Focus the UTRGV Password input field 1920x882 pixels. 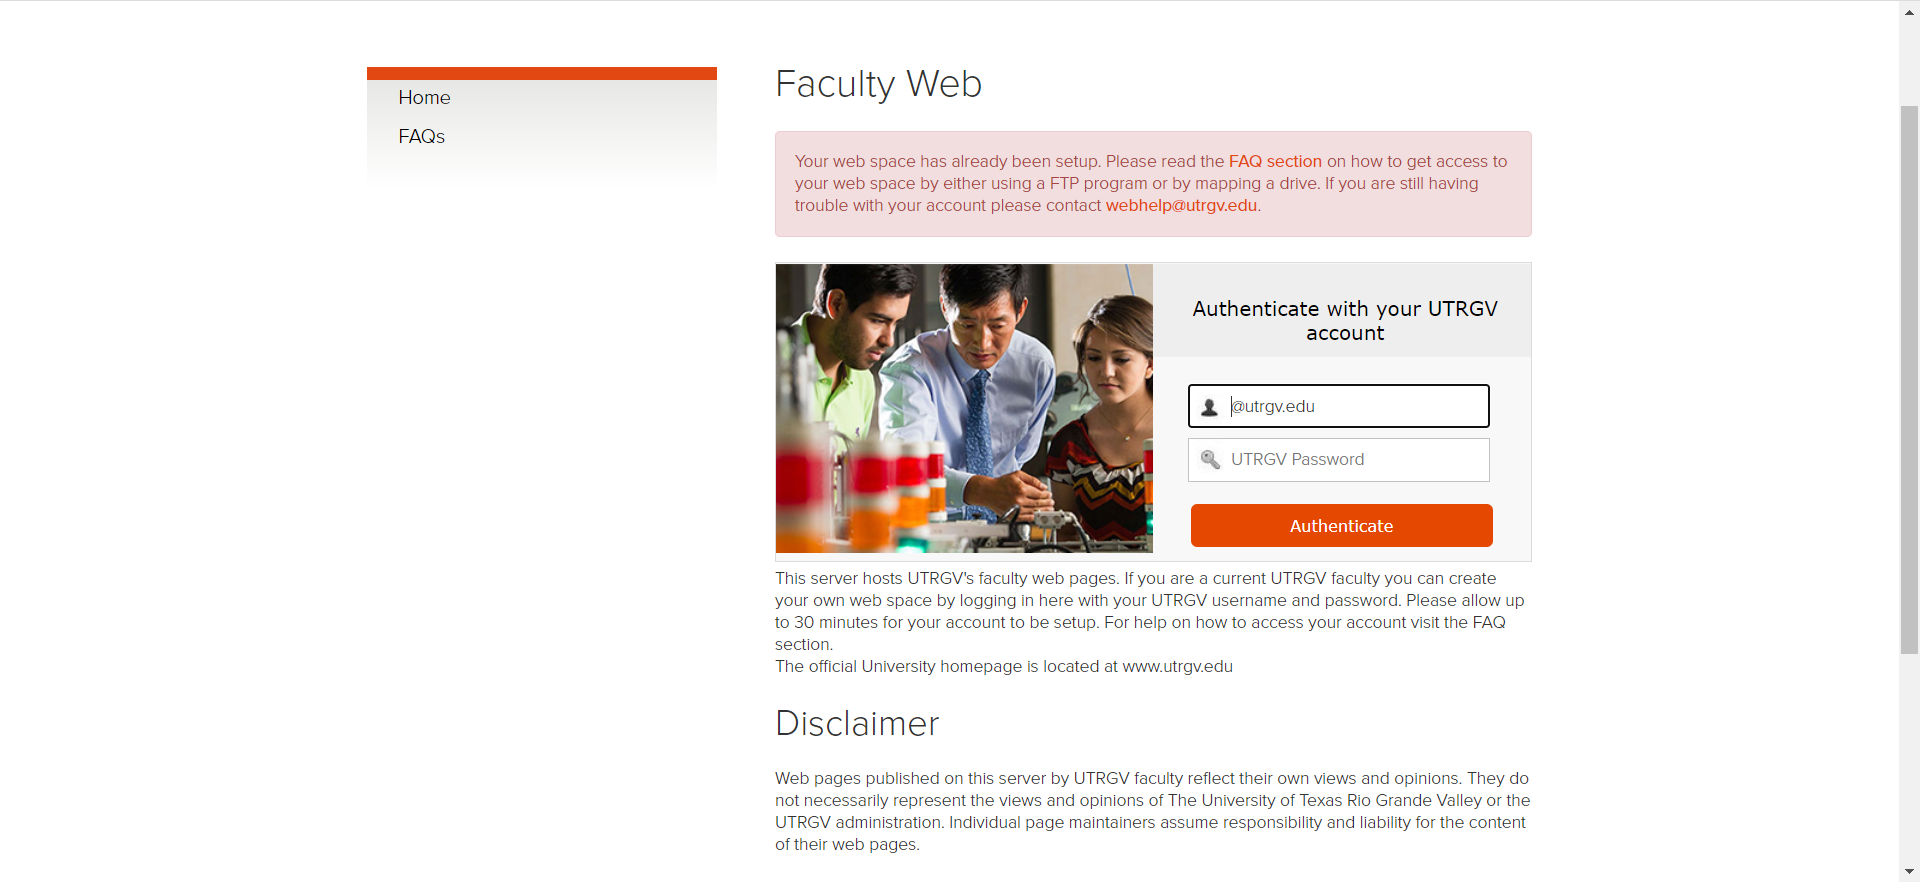(1355, 460)
